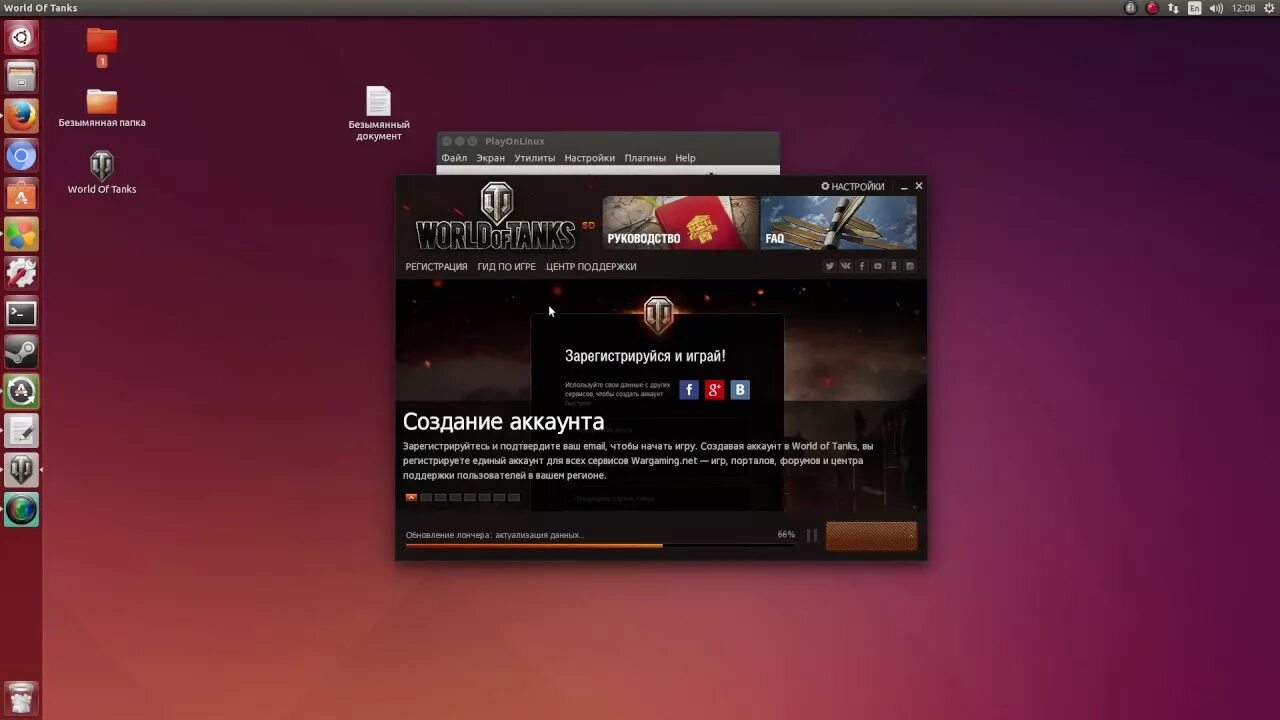Open network indicator in top panel
The height and width of the screenshot is (720, 1280).
click(x=1173, y=8)
